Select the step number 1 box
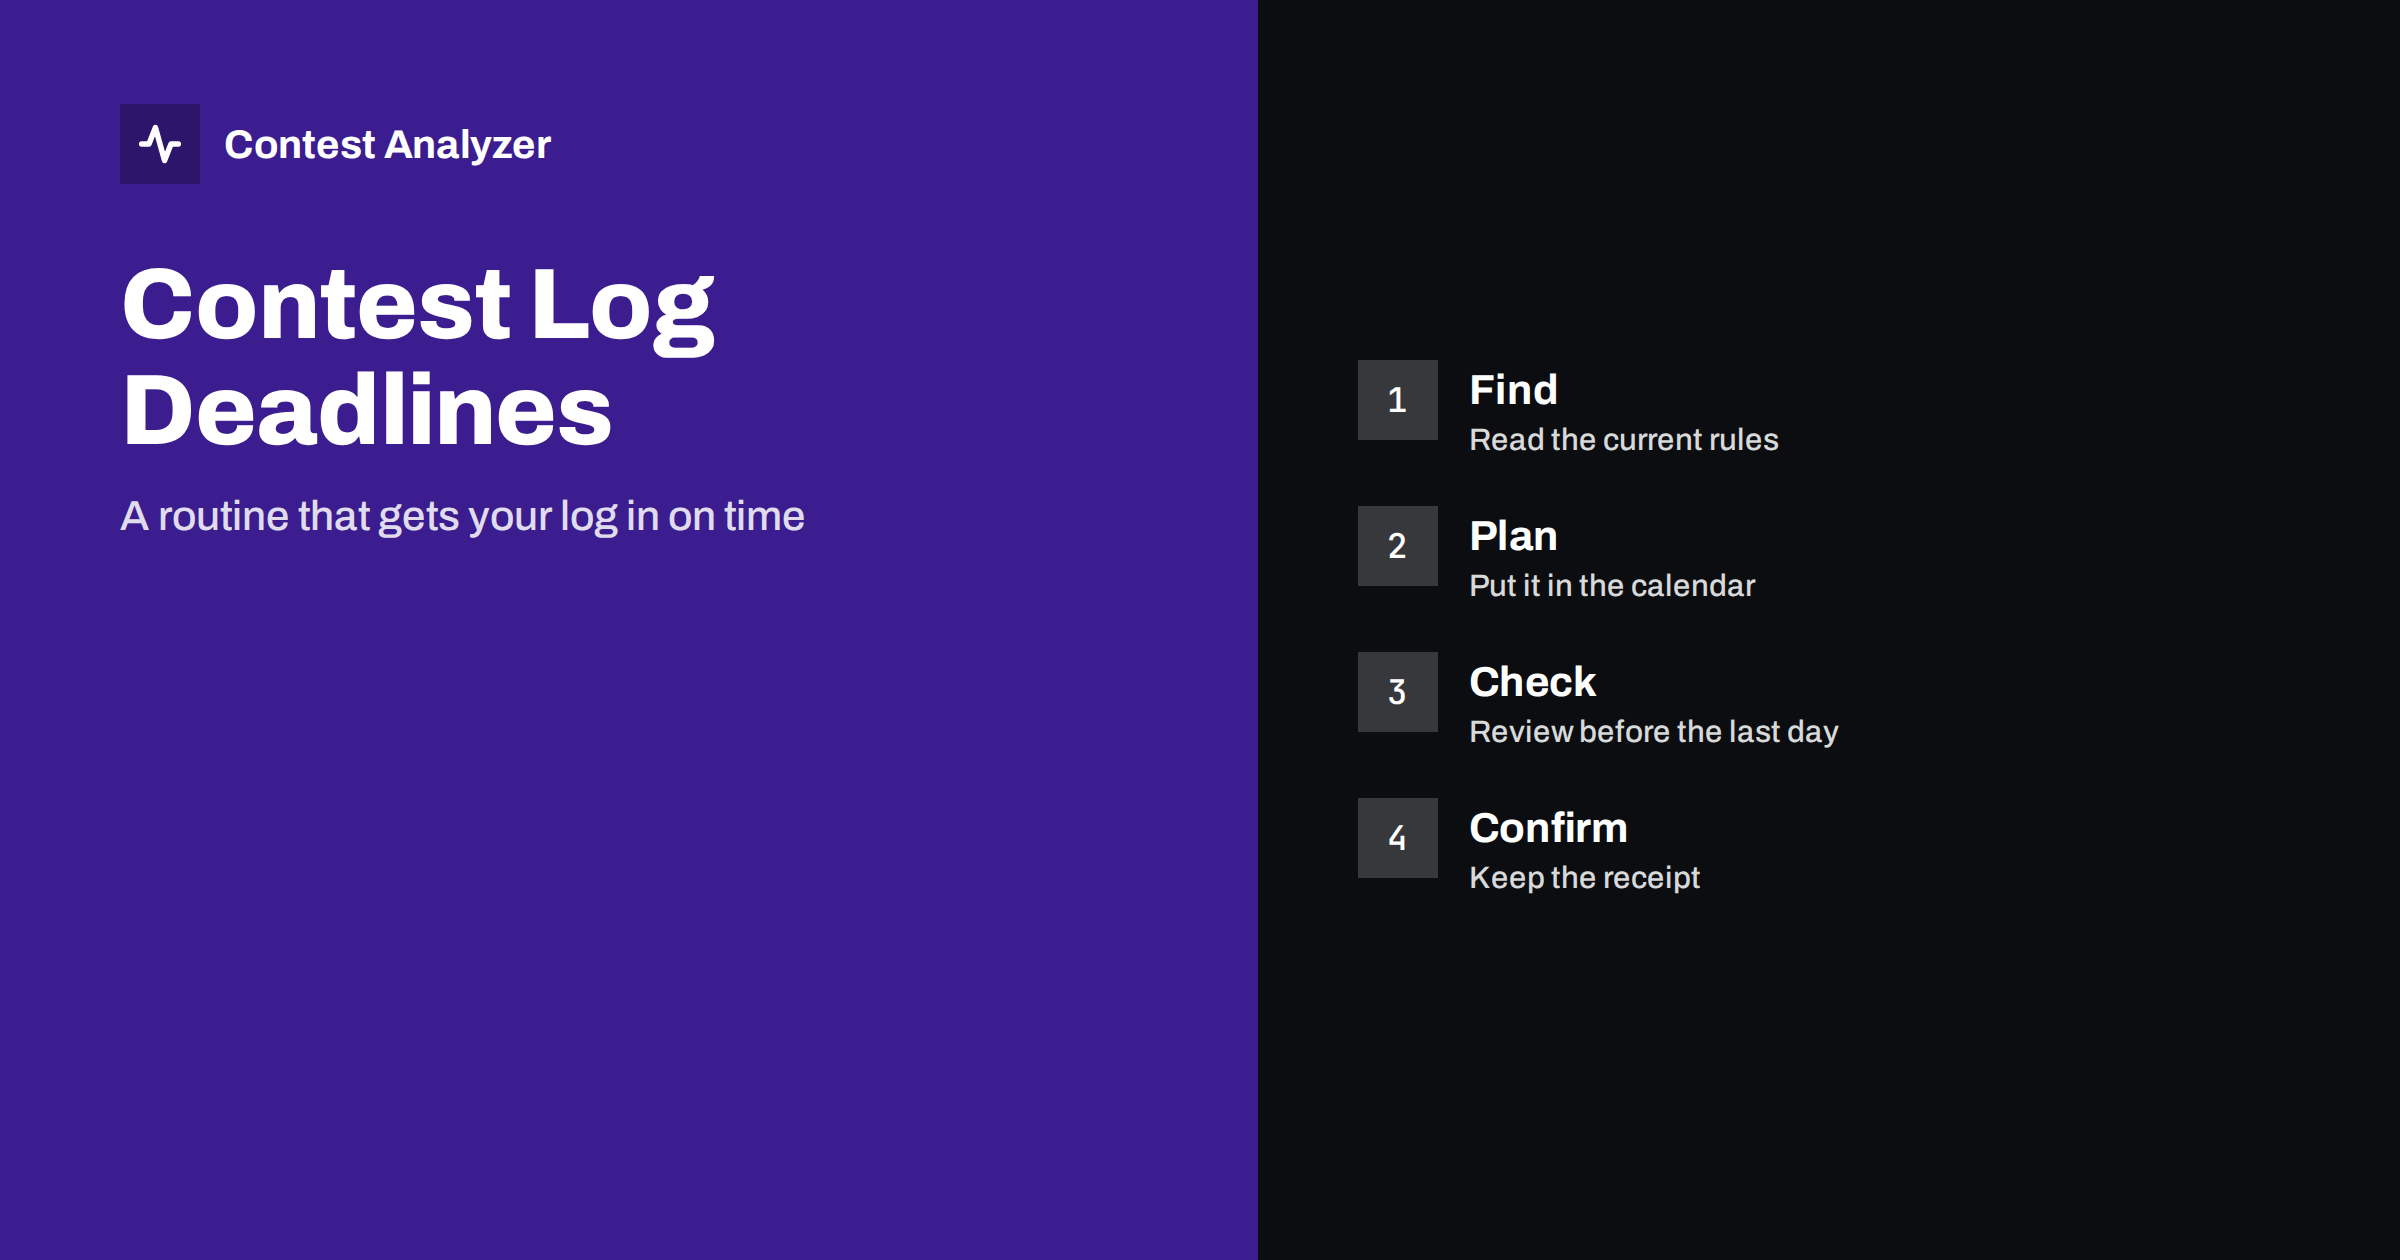 1397,400
